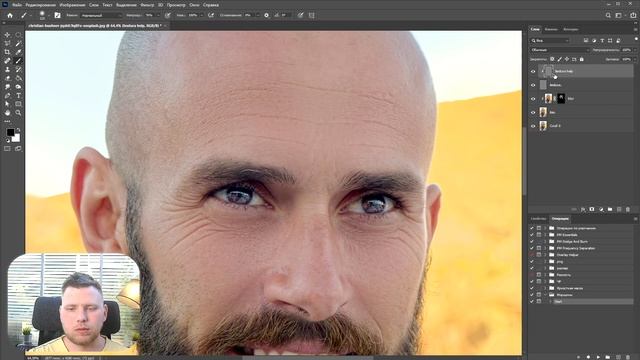Select the Eraser tool
This screenshot has width=640, height=360.
pos(7,78)
